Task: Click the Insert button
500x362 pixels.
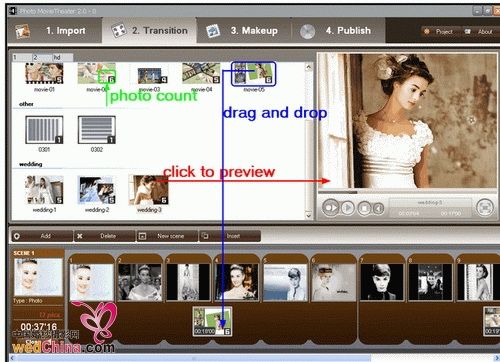Action: [x=230, y=236]
